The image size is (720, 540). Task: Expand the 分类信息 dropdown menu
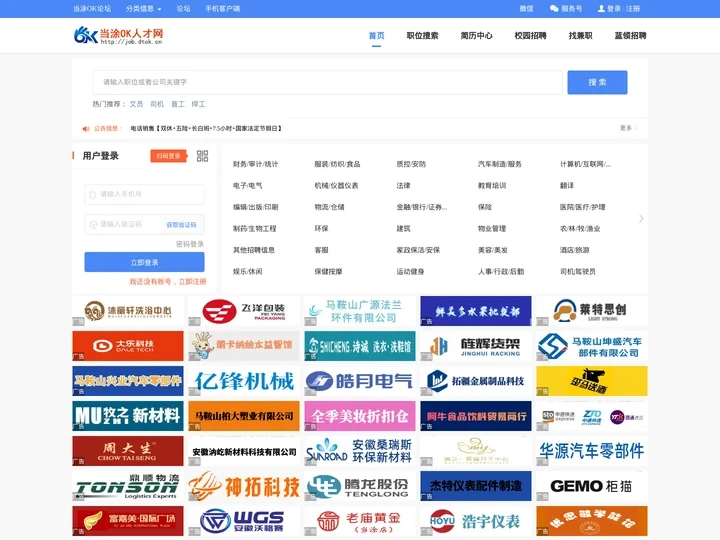point(143,8)
